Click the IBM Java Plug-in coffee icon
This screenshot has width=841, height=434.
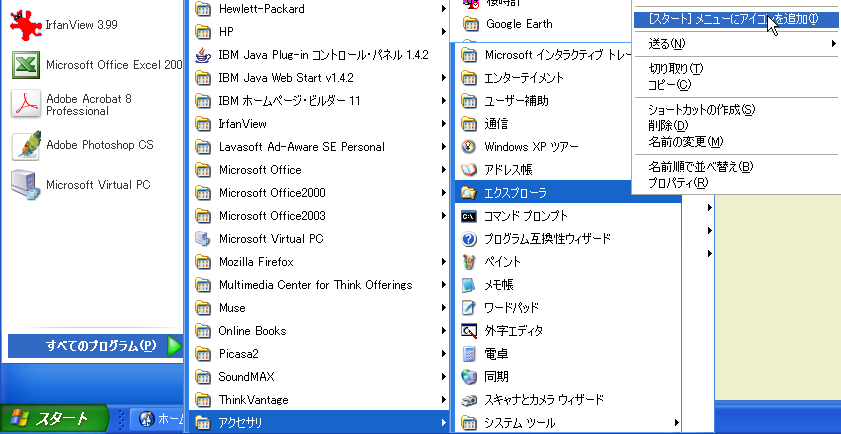pyautogui.click(x=202, y=55)
